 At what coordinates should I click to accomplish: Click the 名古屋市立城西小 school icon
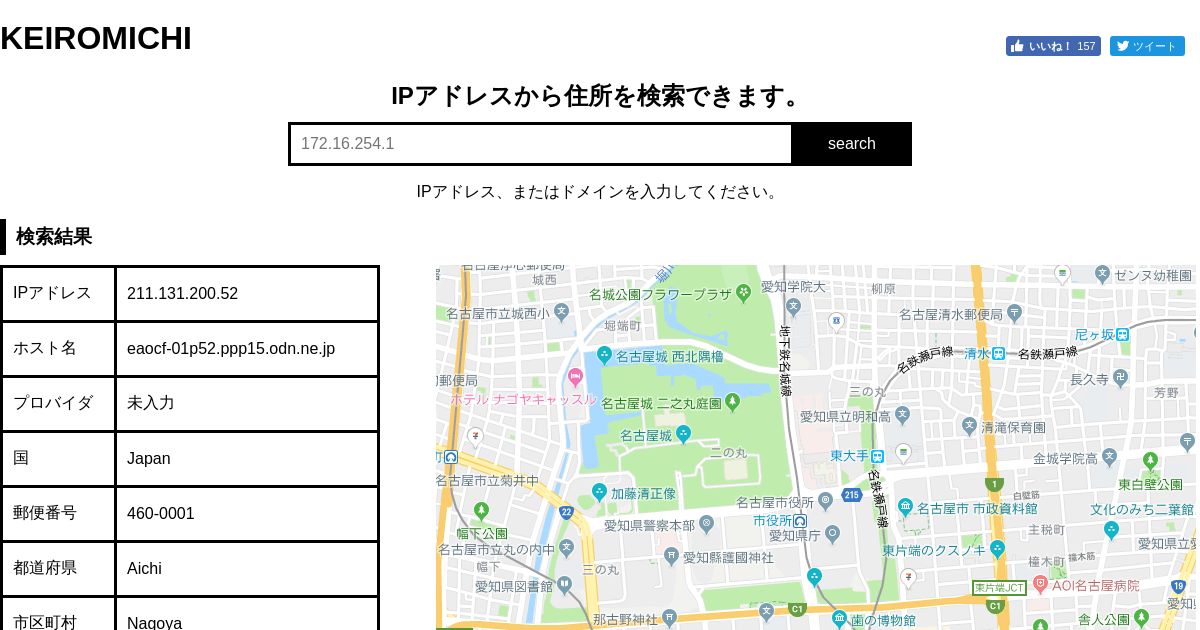tap(561, 312)
